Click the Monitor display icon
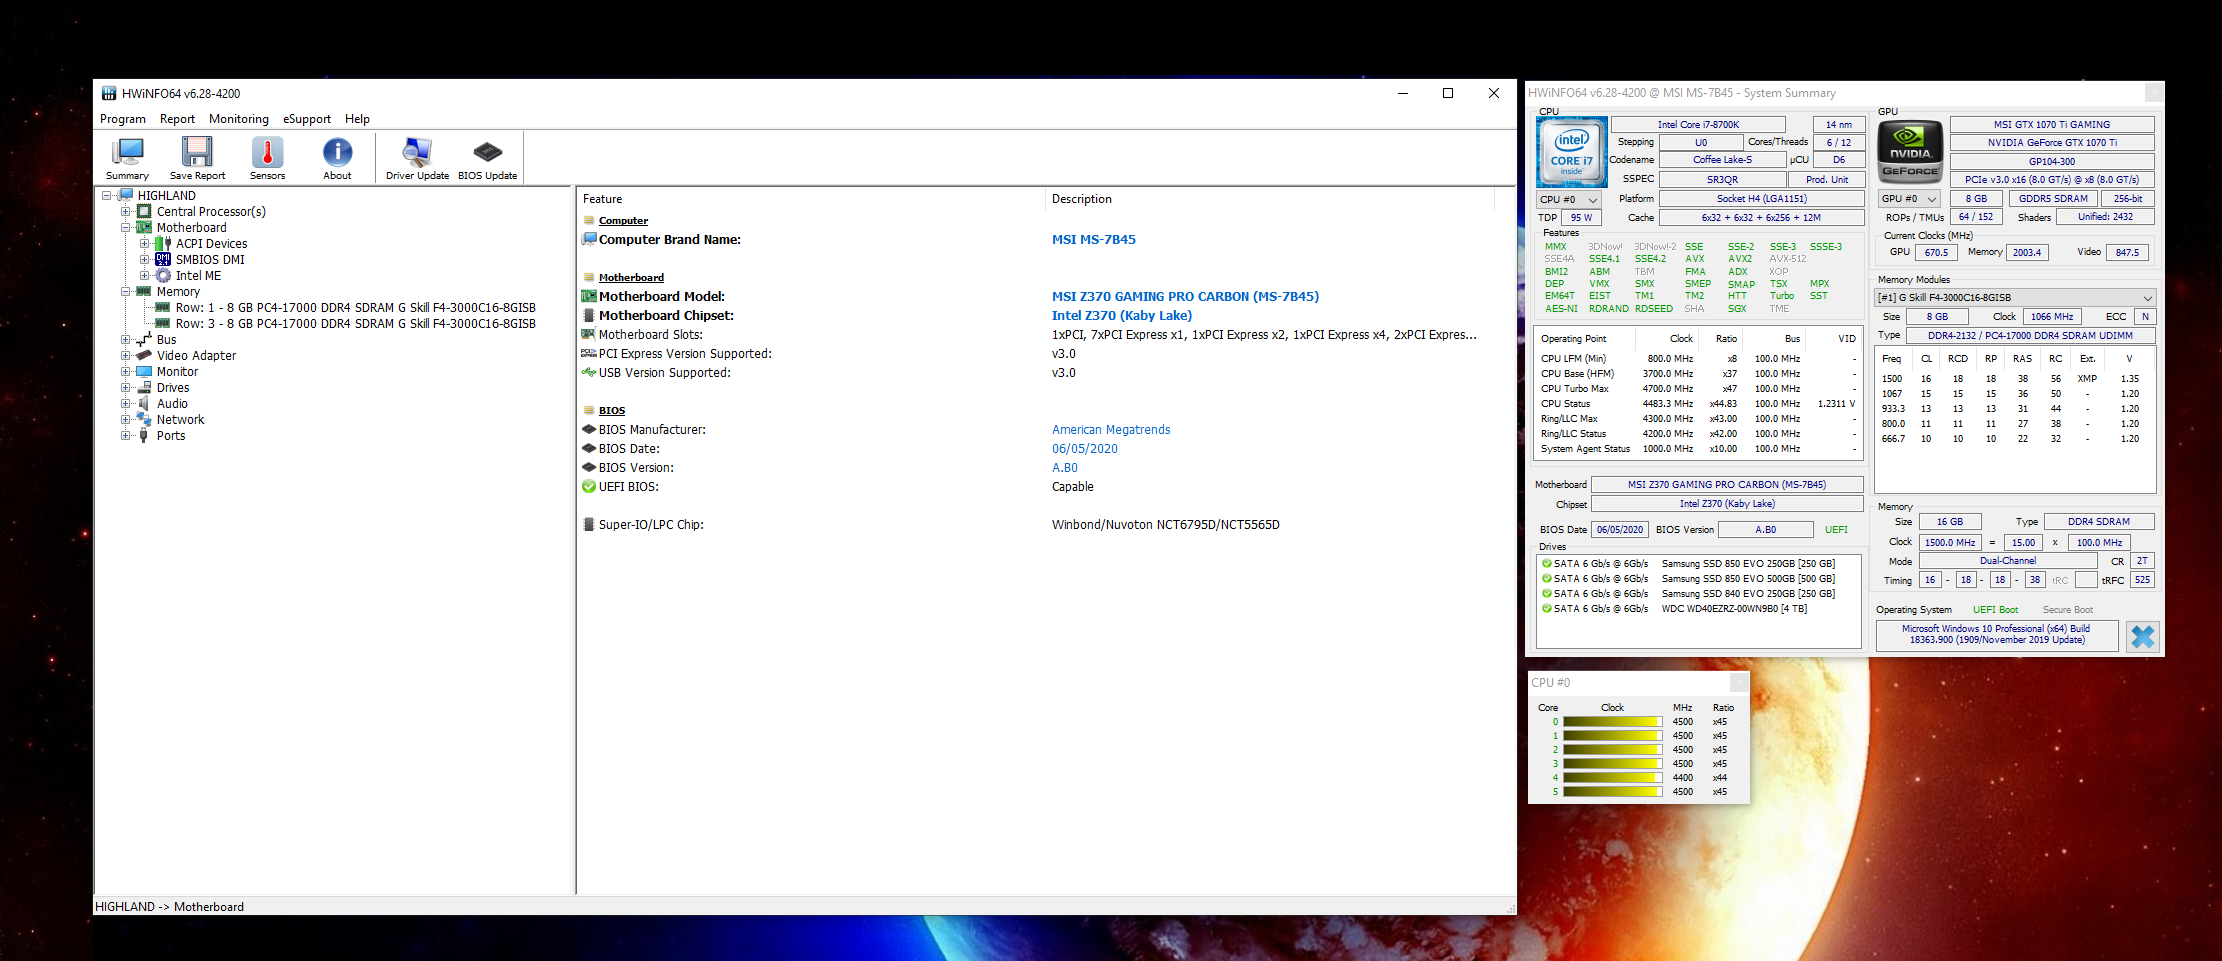Viewport: 2222px width, 961px height. click(x=144, y=371)
